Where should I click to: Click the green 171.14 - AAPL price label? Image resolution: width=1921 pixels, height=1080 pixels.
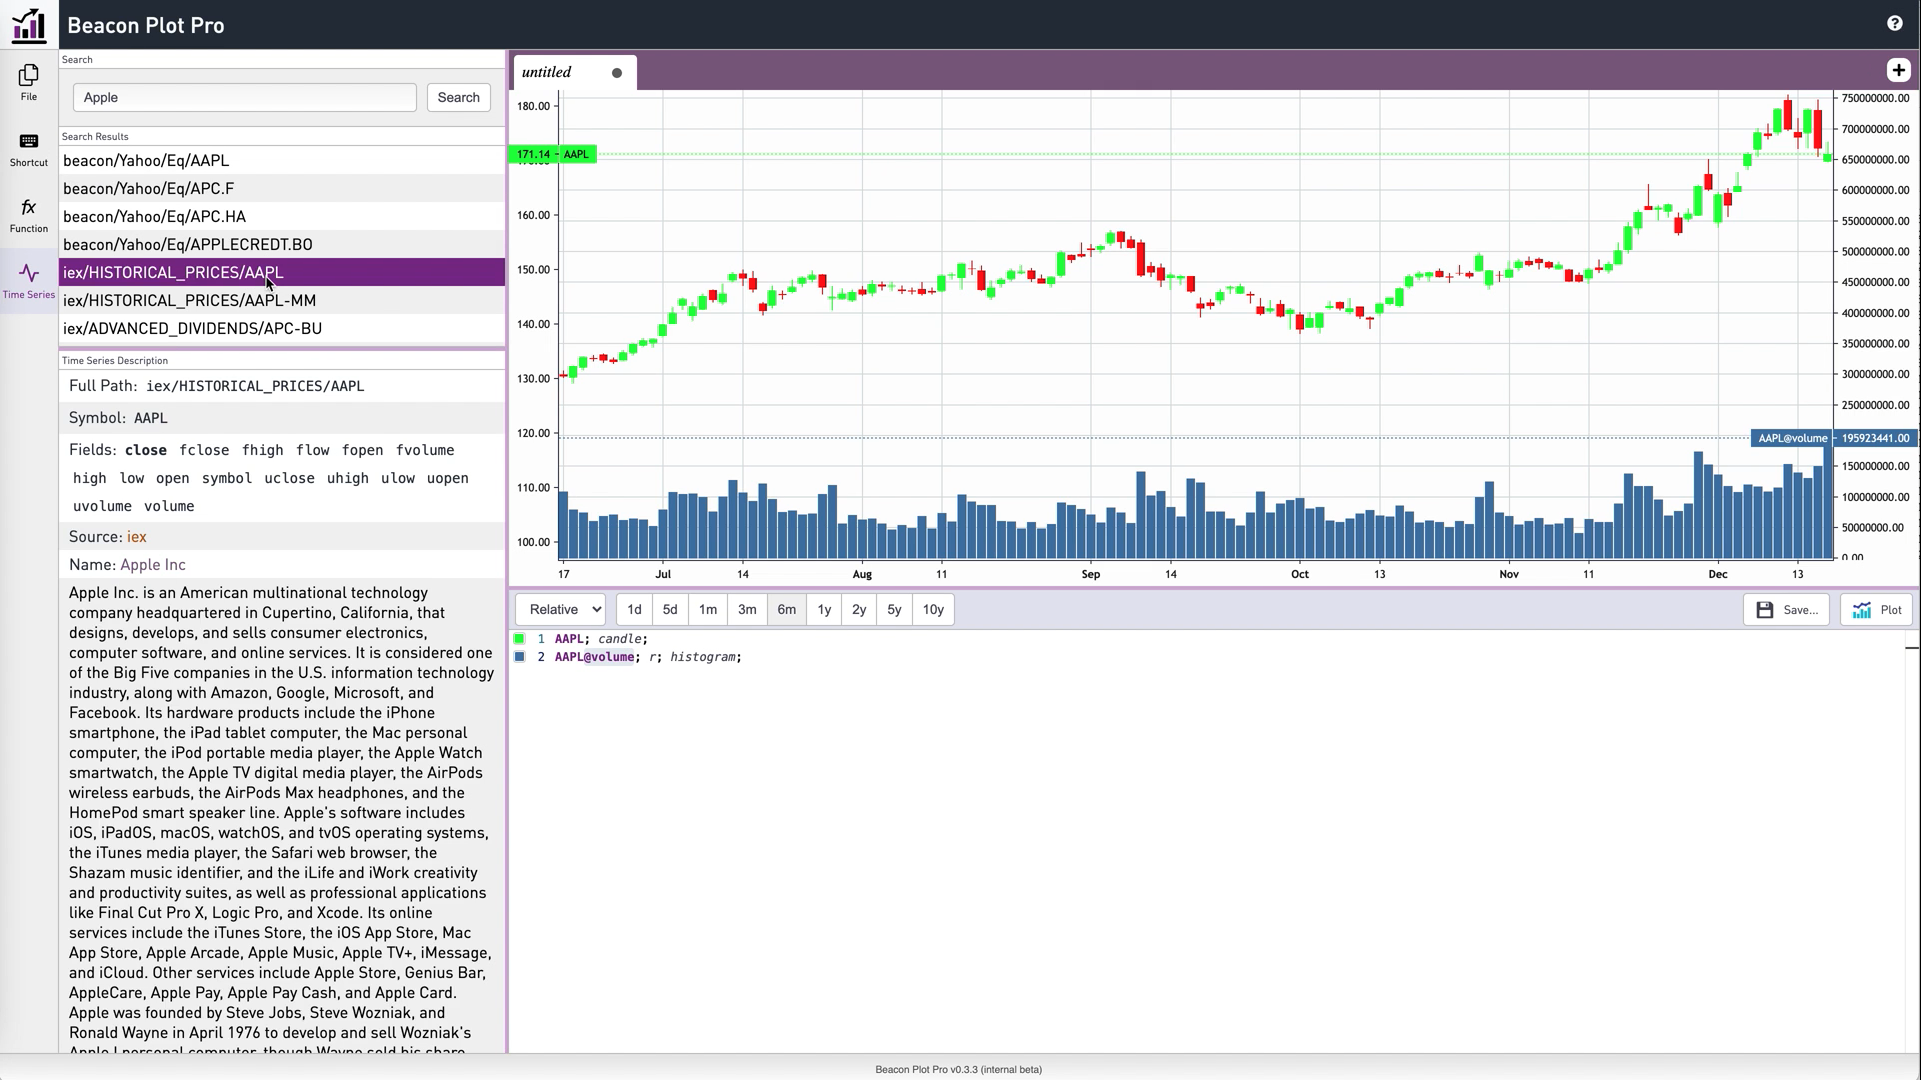coord(553,154)
